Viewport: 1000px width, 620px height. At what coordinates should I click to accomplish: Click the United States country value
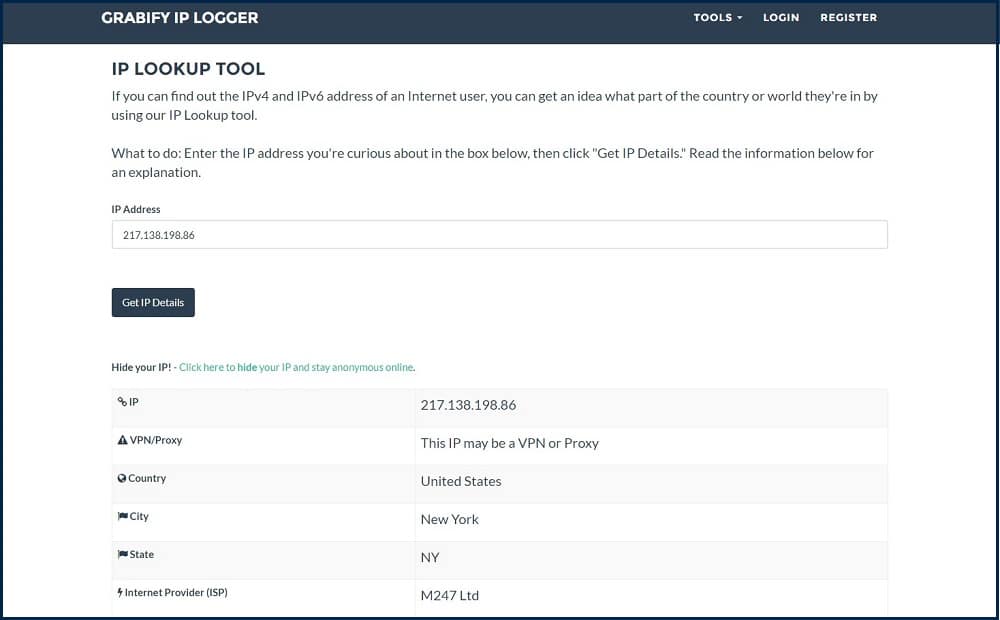[x=461, y=481]
